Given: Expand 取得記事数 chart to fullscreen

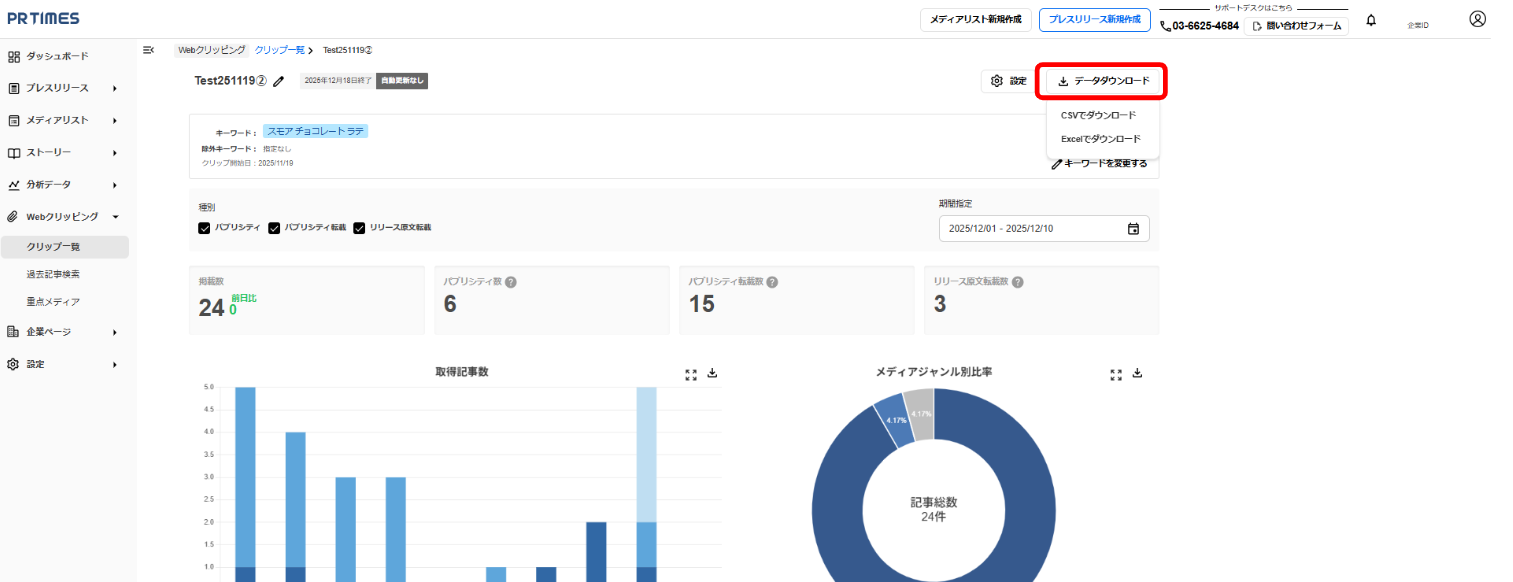Looking at the screenshot, I should click(690, 375).
